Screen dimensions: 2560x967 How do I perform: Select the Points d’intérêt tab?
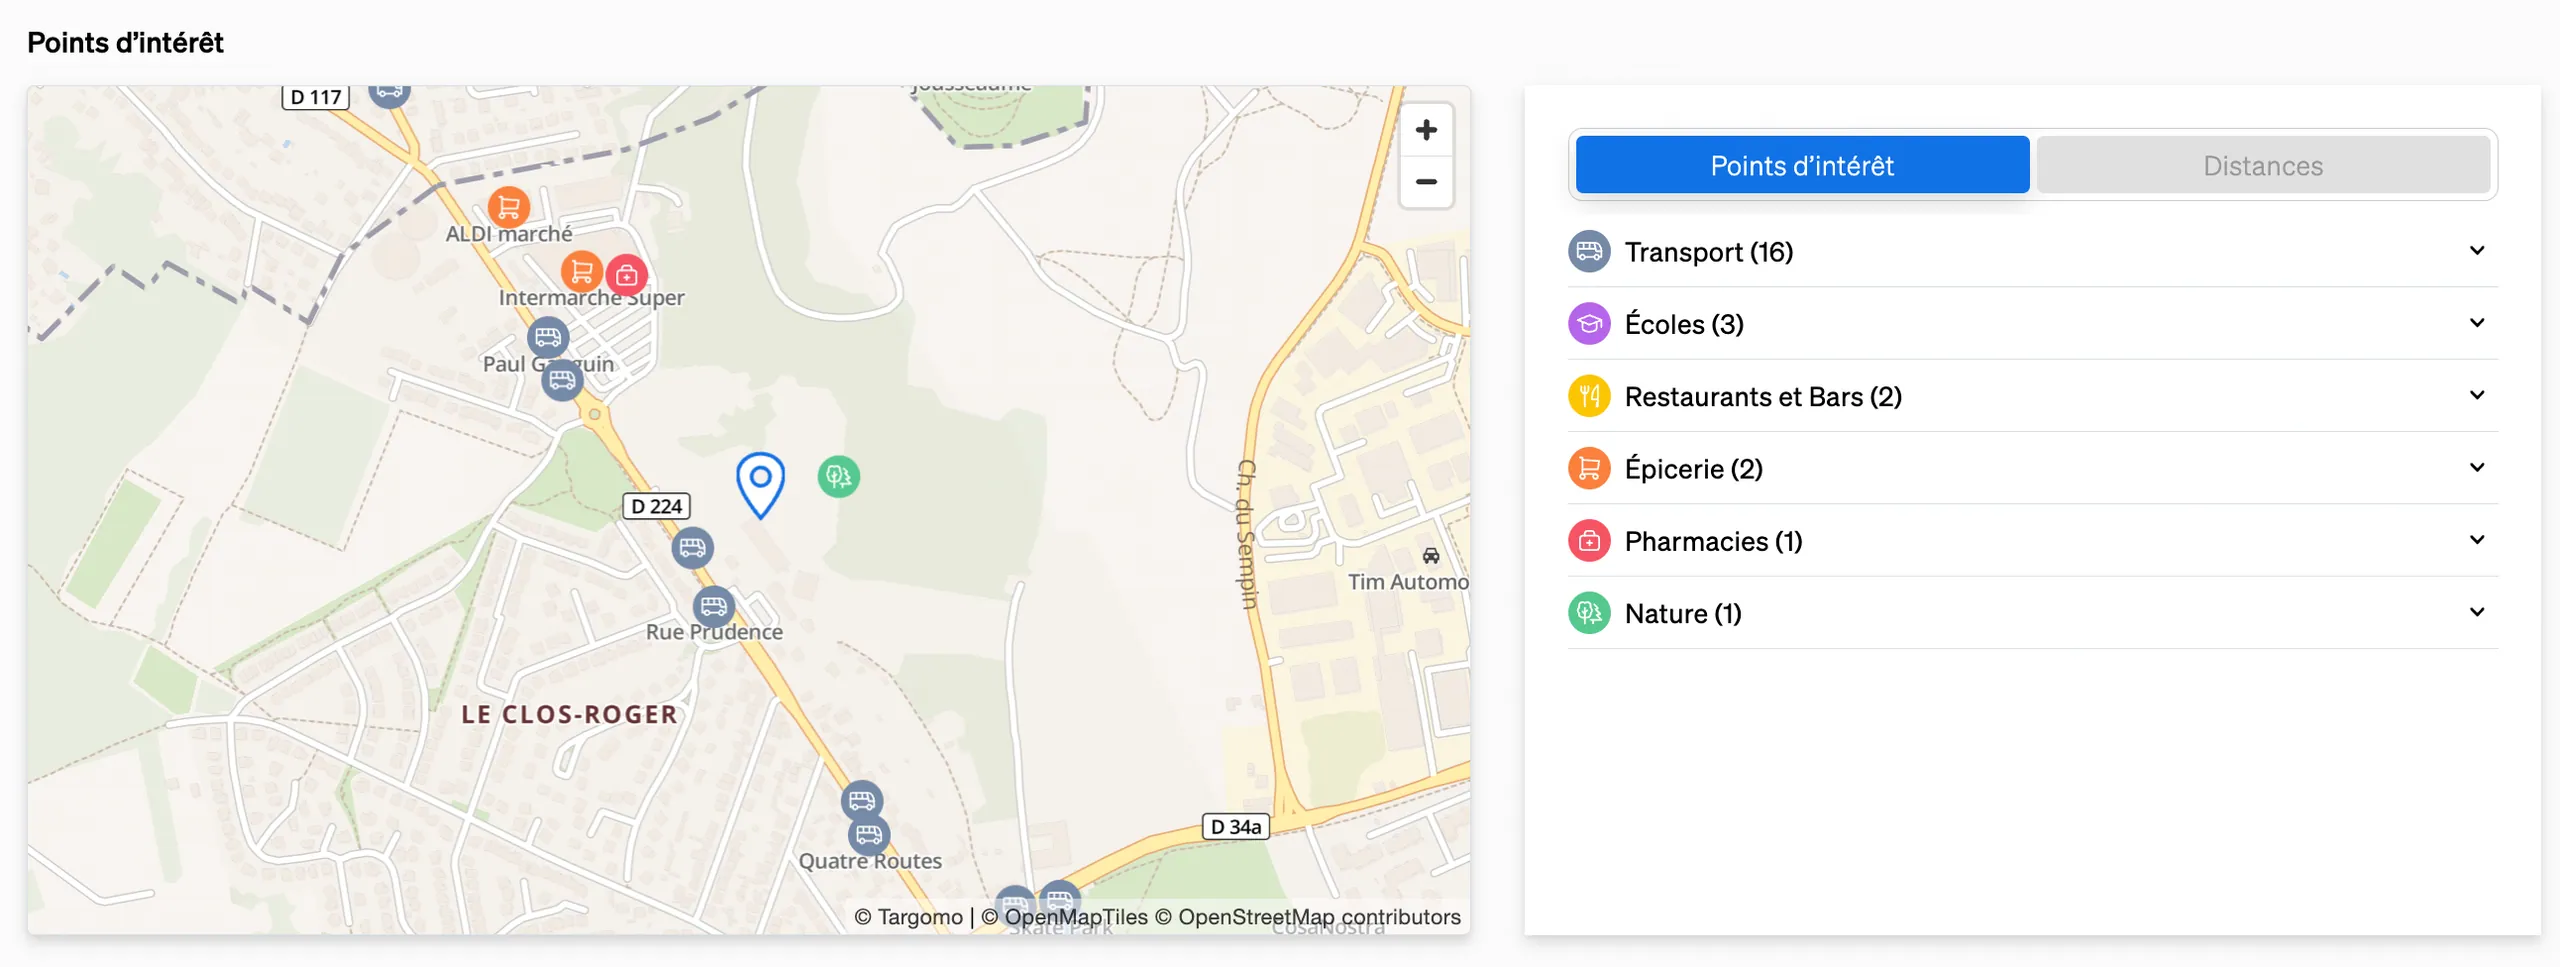pyautogui.click(x=1802, y=165)
